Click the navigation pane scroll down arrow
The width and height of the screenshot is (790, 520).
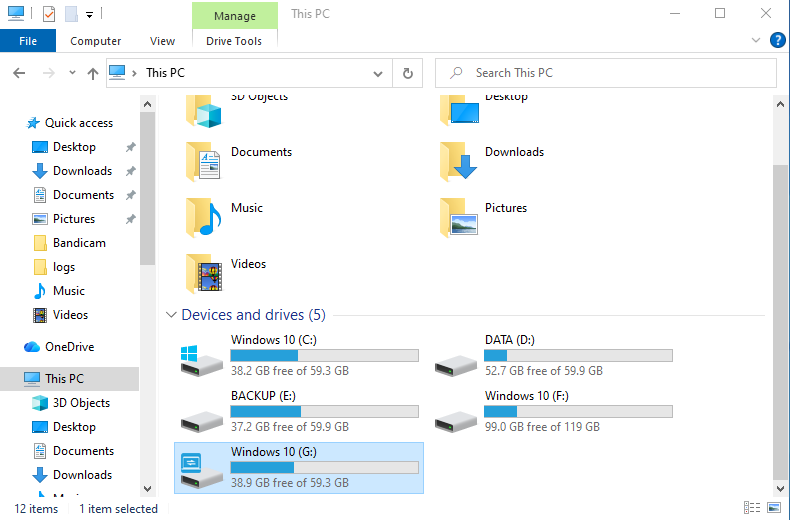(x=147, y=488)
